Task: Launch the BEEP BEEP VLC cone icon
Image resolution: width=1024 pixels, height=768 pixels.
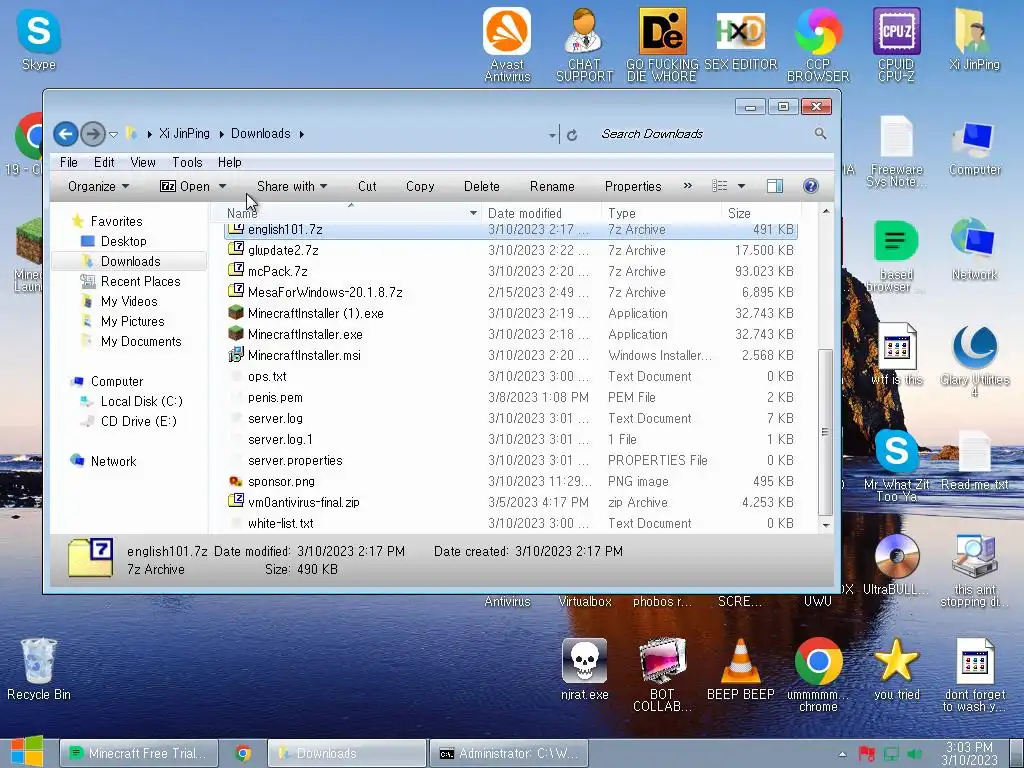Action: tap(740, 669)
